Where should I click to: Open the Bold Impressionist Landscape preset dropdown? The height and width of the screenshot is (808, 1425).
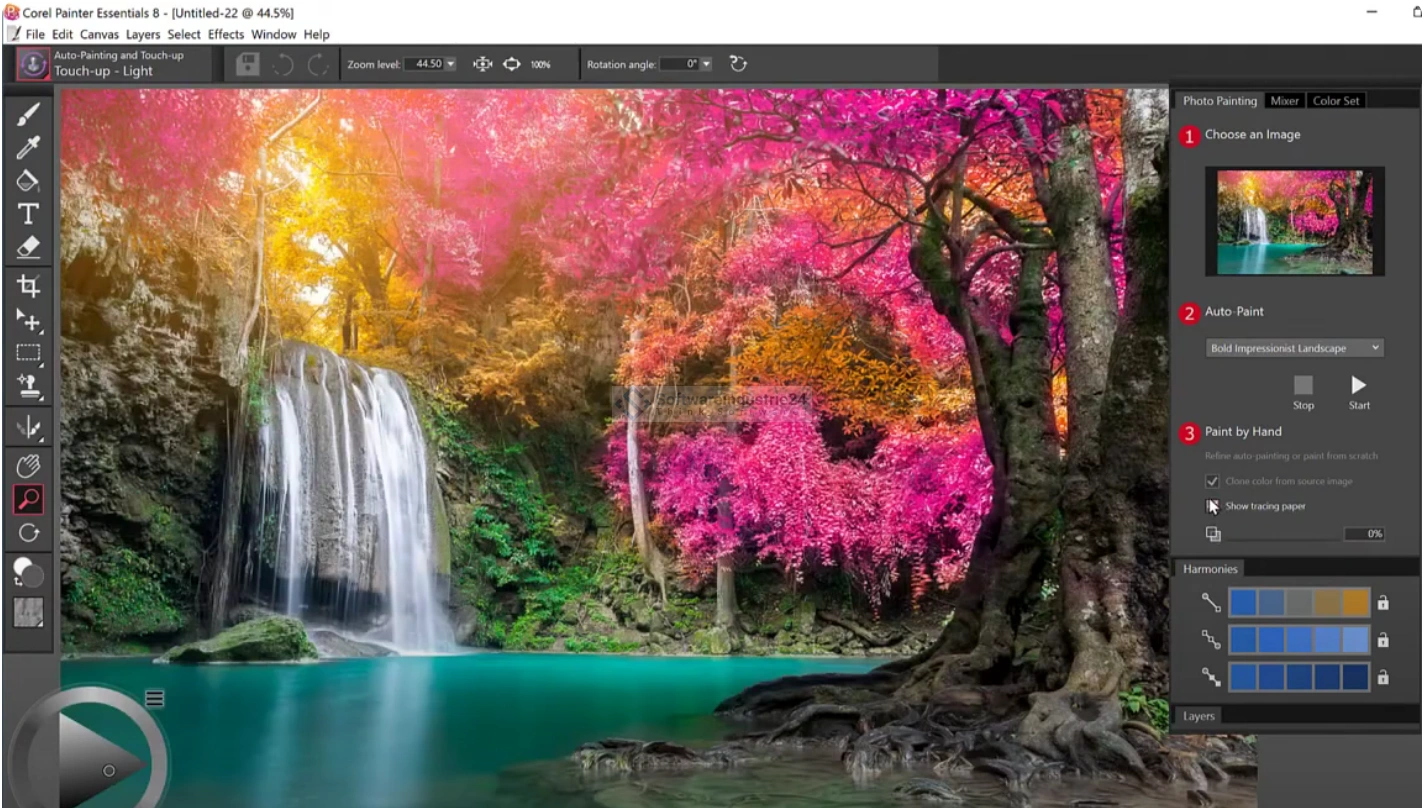pos(1294,348)
